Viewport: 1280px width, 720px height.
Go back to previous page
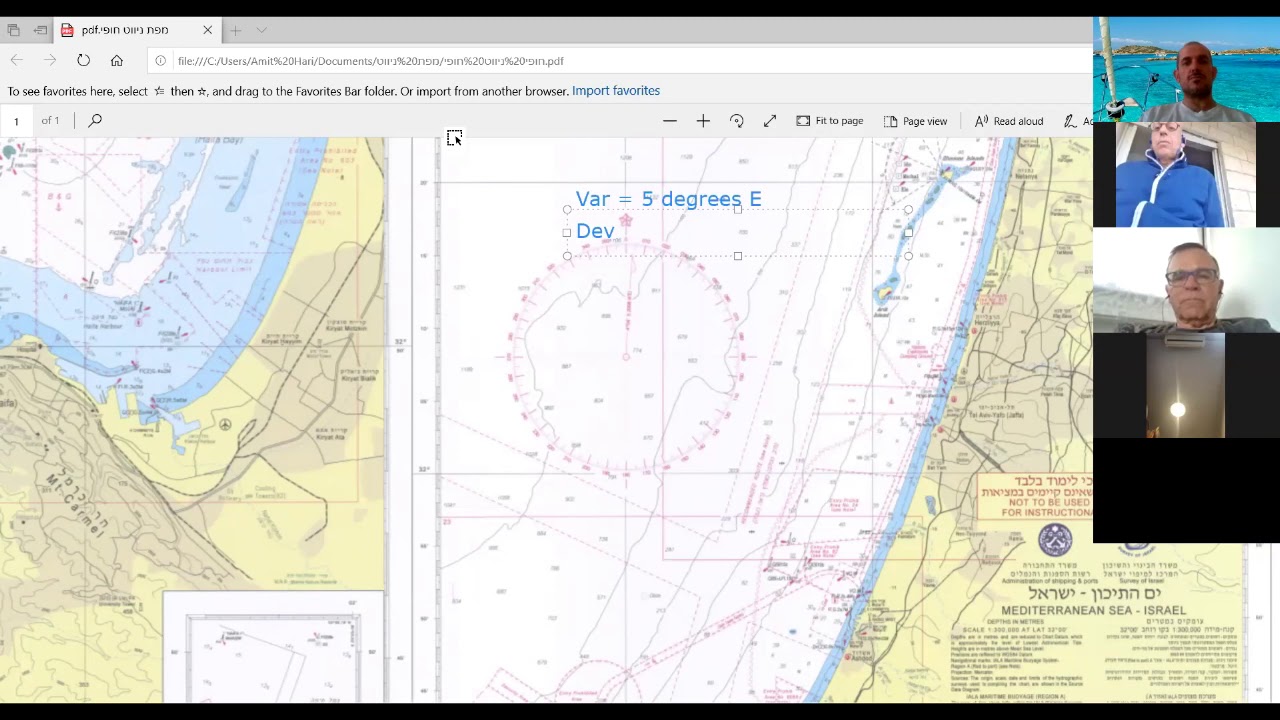coord(17,61)
